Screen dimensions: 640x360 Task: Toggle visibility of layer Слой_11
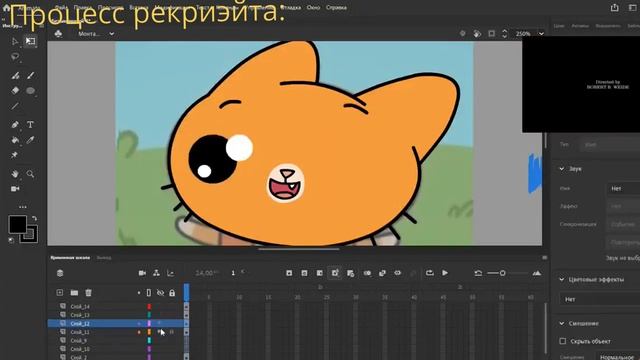tap(160, 332)
